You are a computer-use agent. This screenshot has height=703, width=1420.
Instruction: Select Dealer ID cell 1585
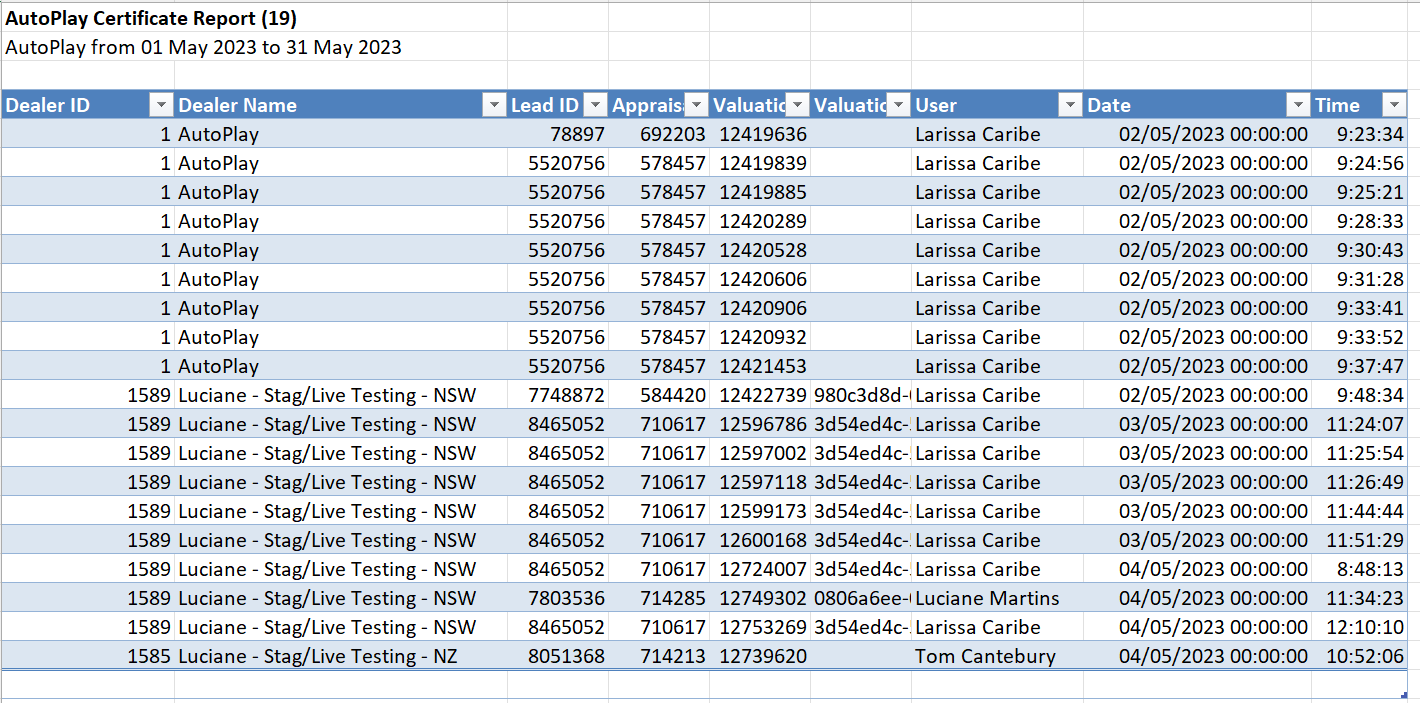[89, 656]
